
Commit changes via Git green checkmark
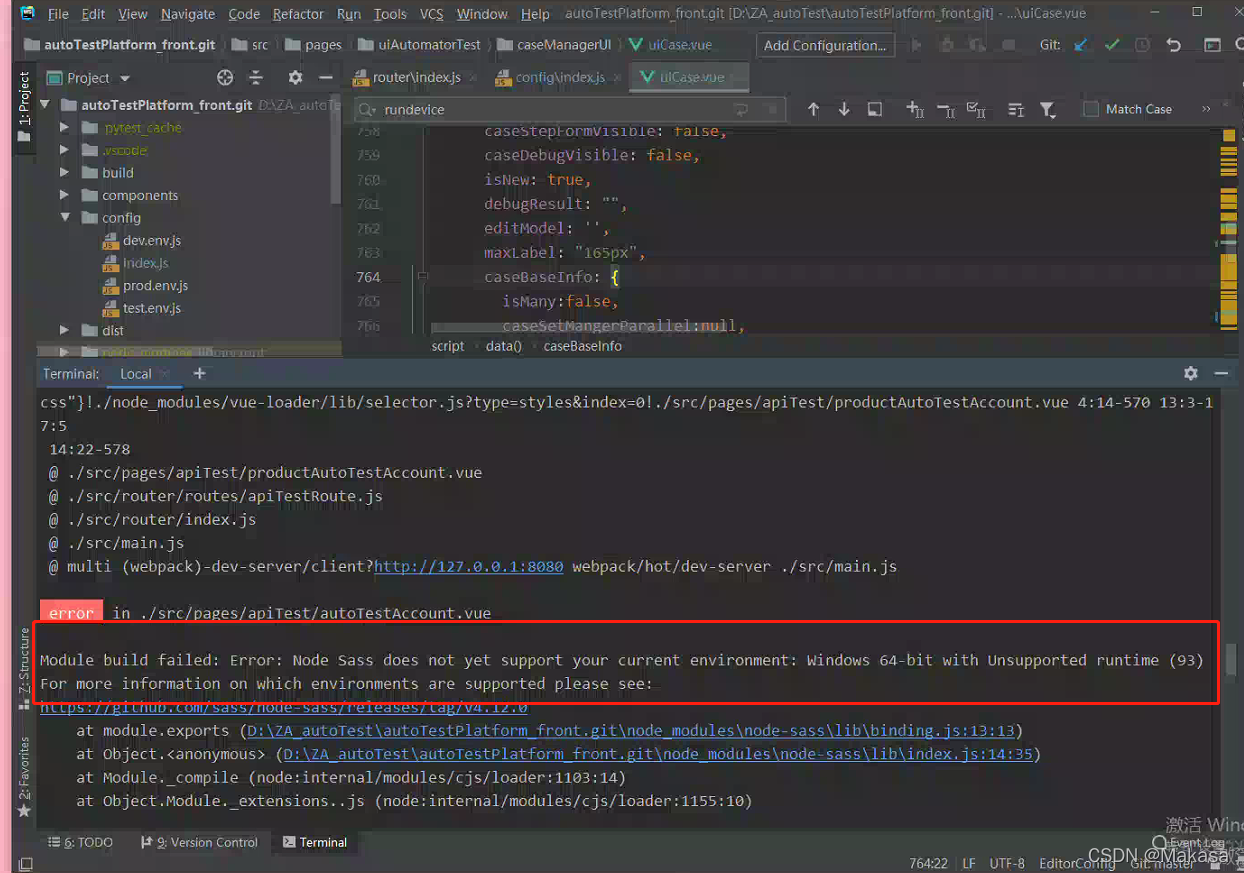tap(1112, 45)
